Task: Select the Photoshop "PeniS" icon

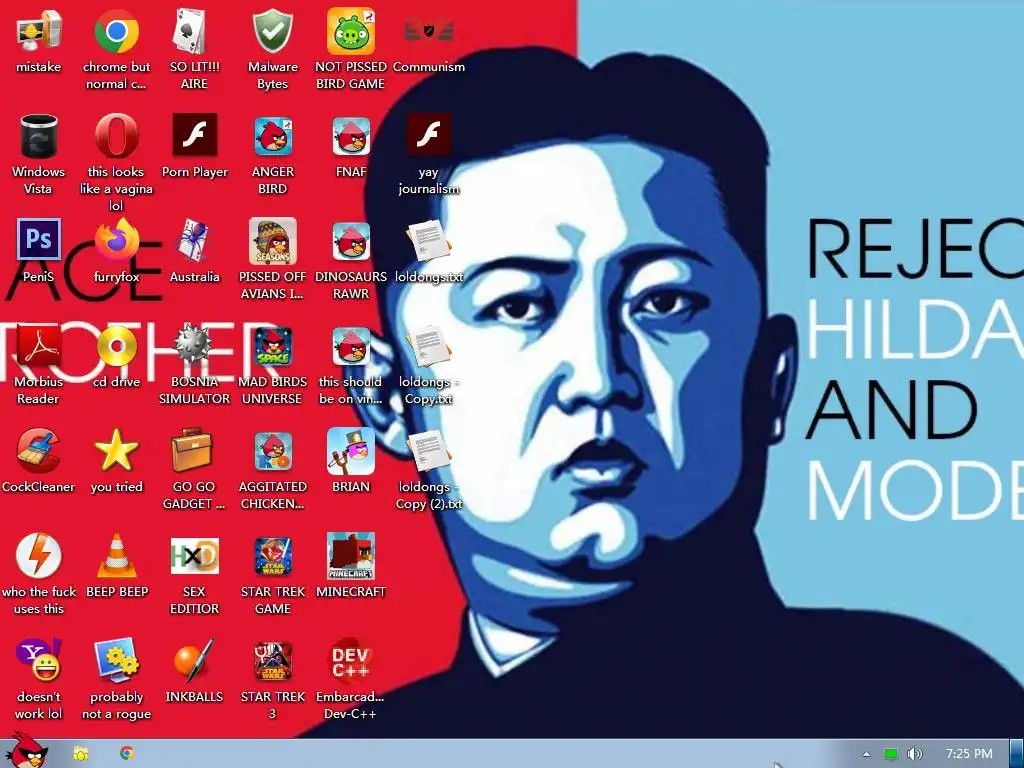Action: click(39, 240)
